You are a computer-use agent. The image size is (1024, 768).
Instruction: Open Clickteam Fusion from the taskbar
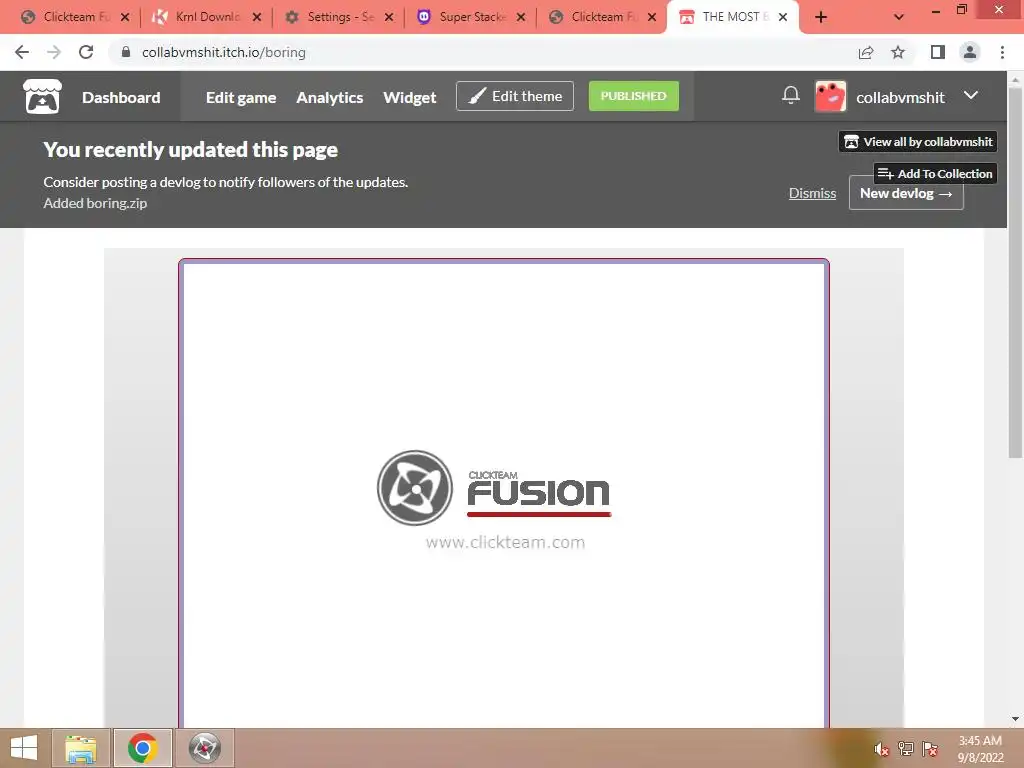[x=204, y=748]
